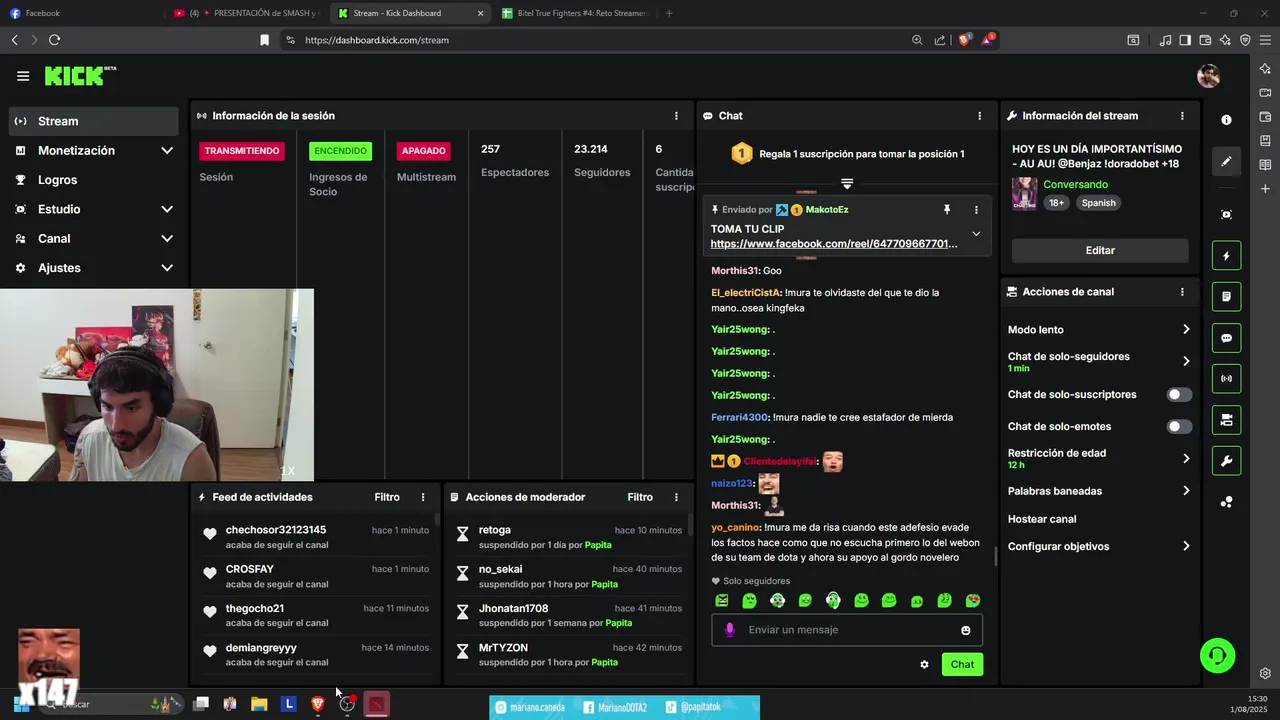Open Brave browser from the taskbar
The image size is (1280, 720).
pyautogui.click(x=318, y=704)
